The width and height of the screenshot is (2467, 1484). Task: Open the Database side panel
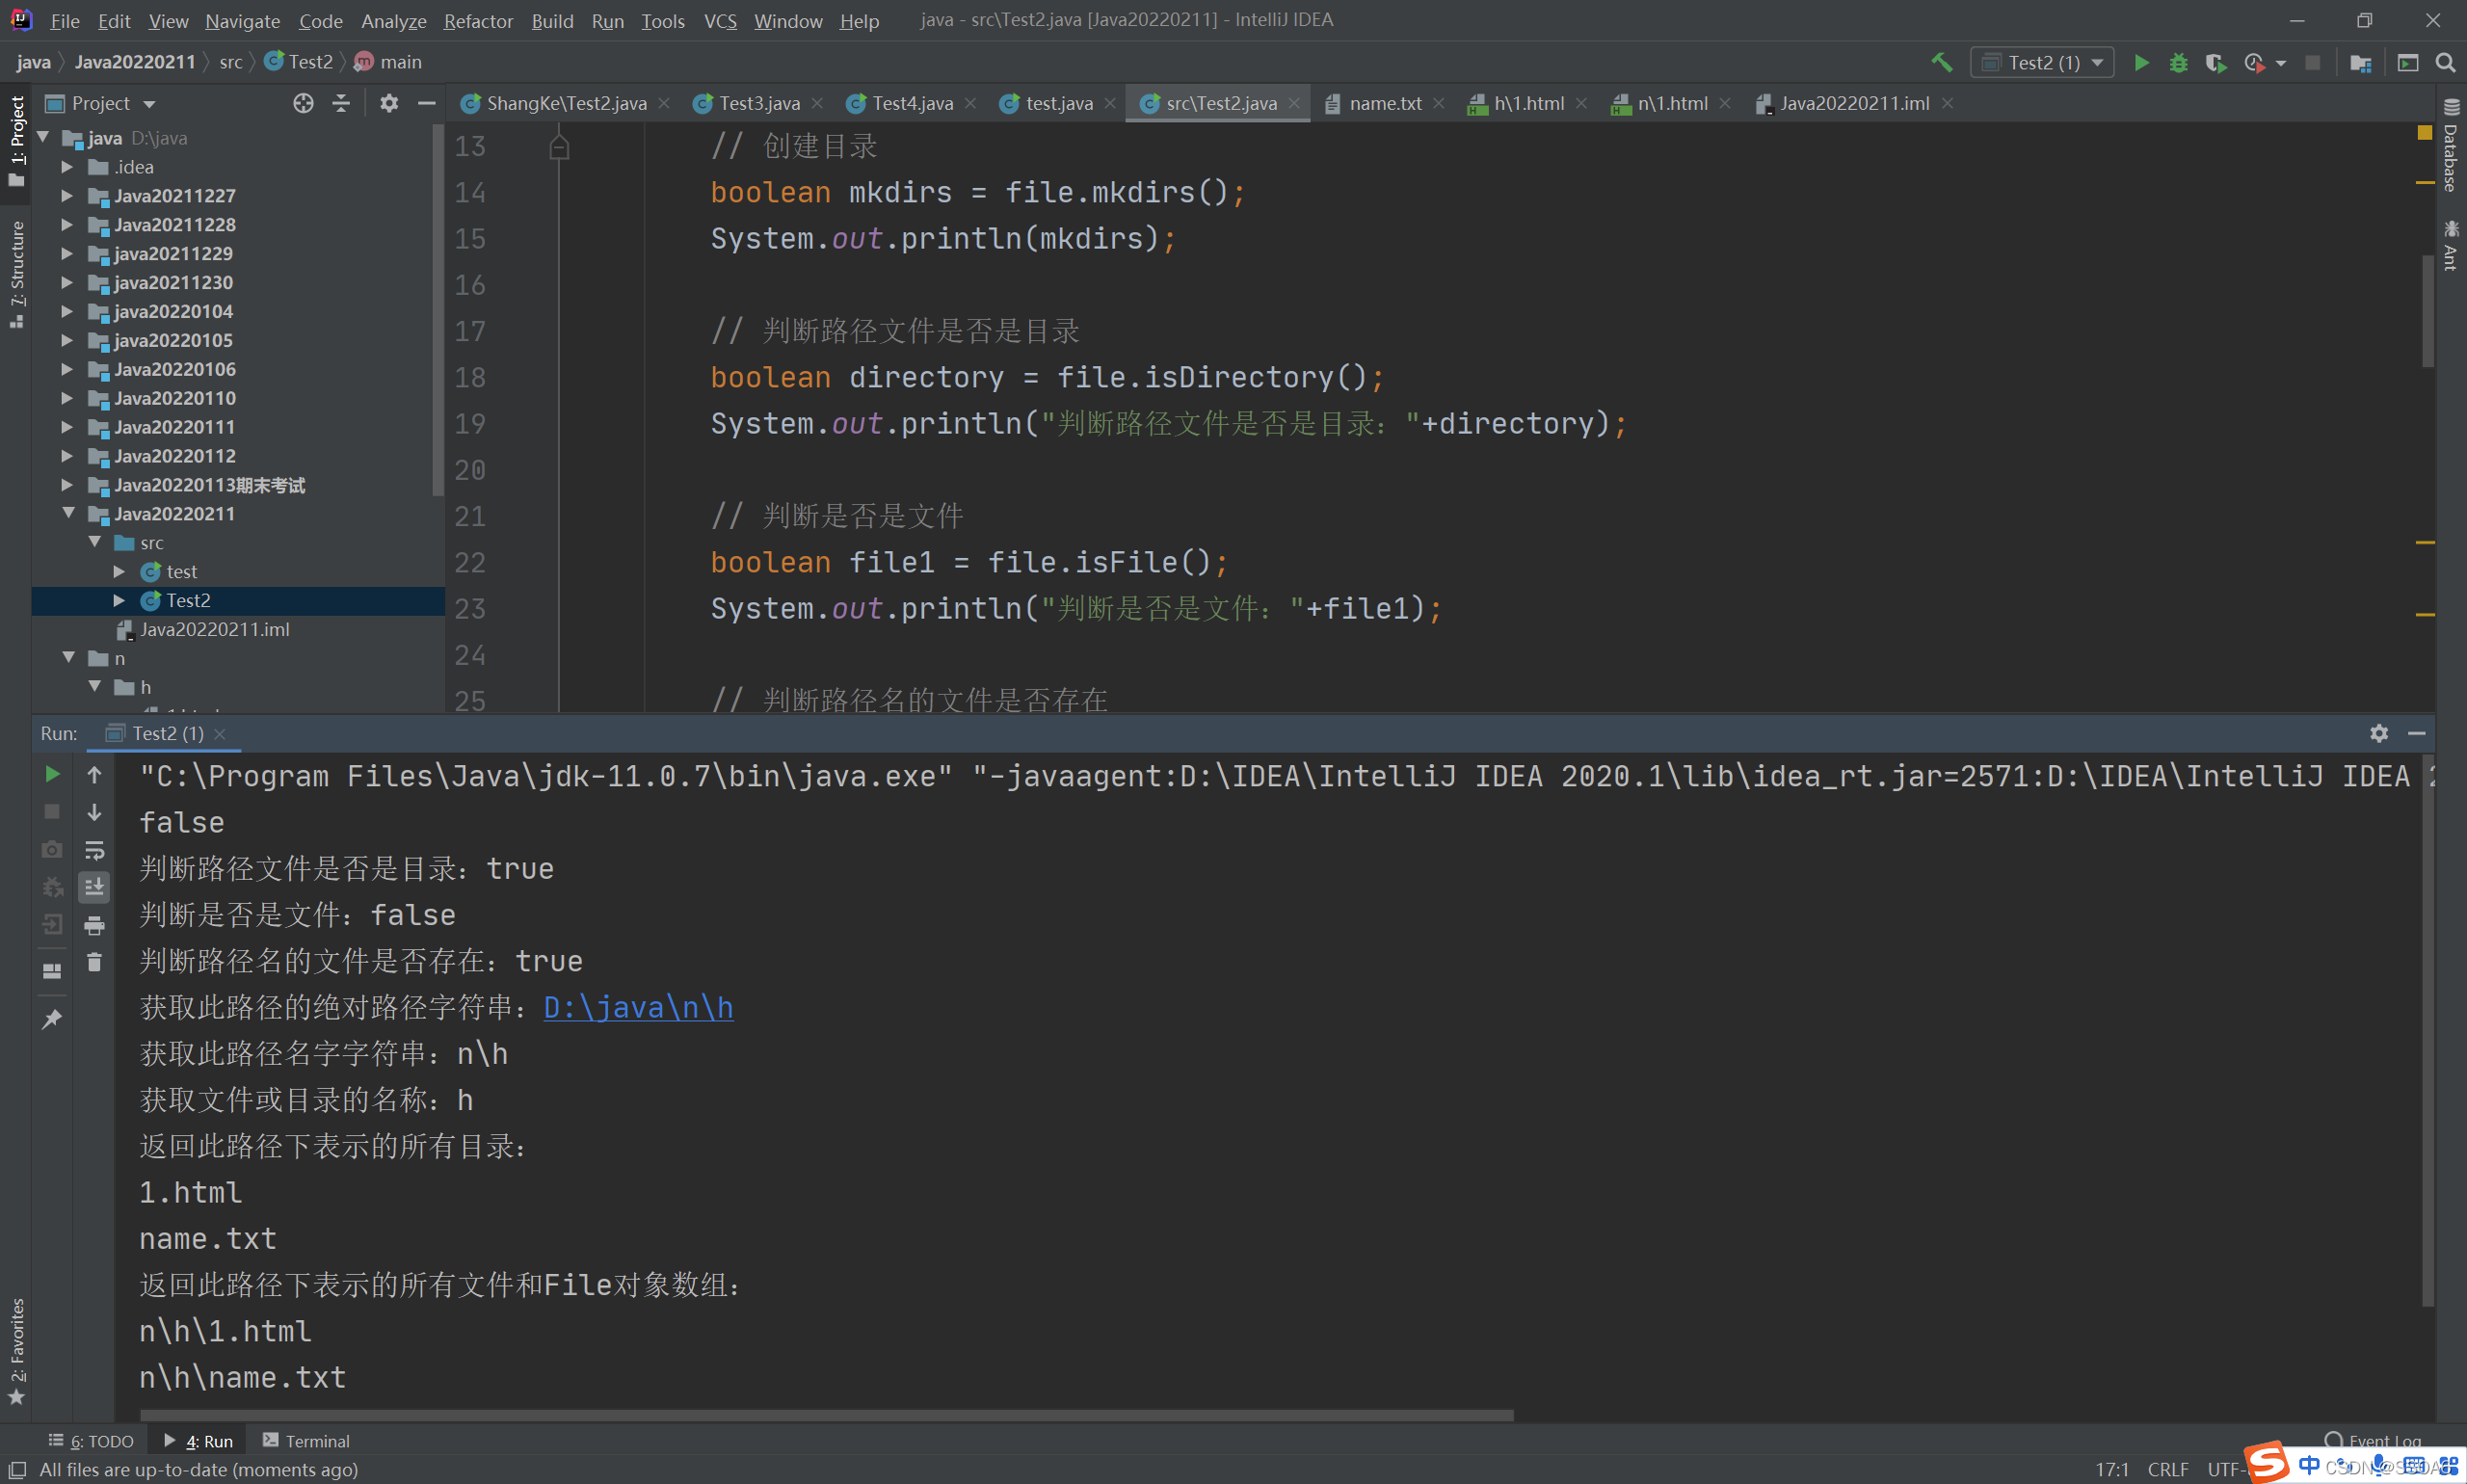point(2451,146)
